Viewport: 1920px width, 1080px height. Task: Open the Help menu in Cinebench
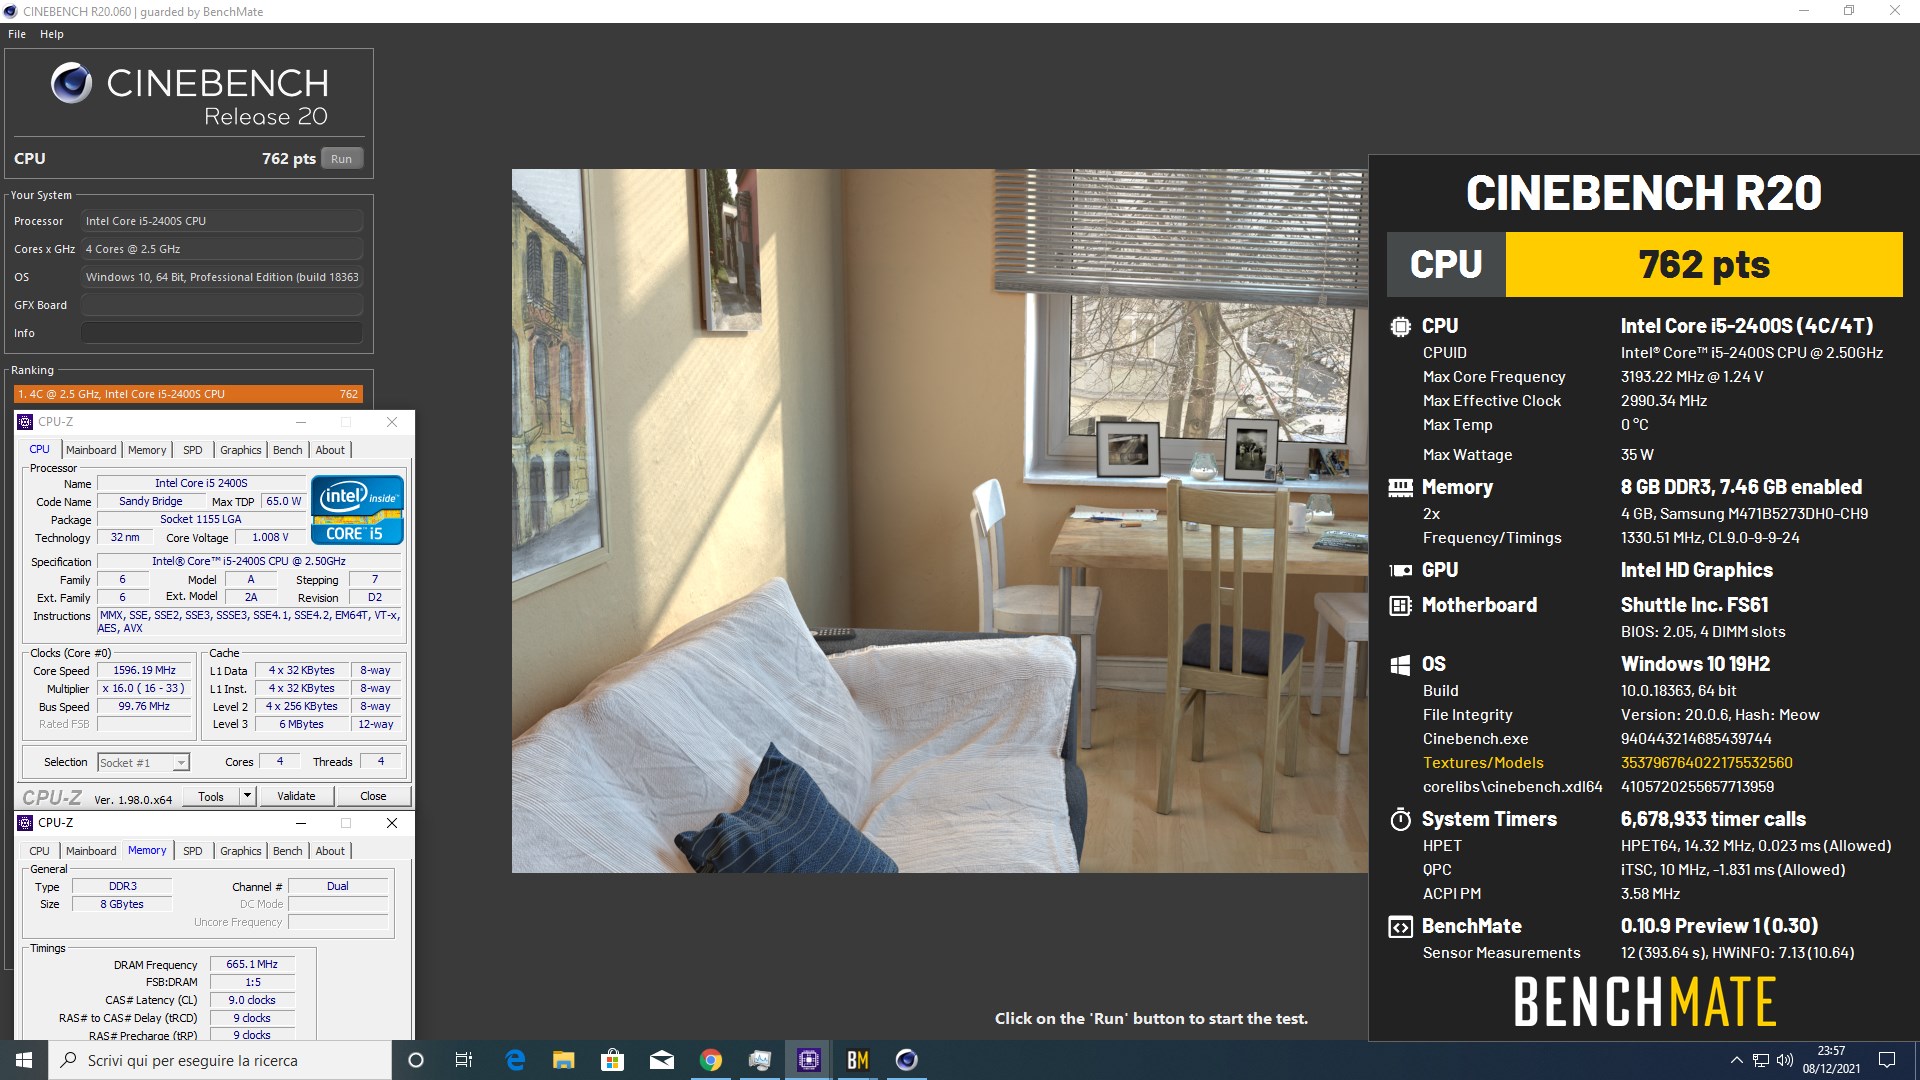pyautogui.click(x=52, y=34)
